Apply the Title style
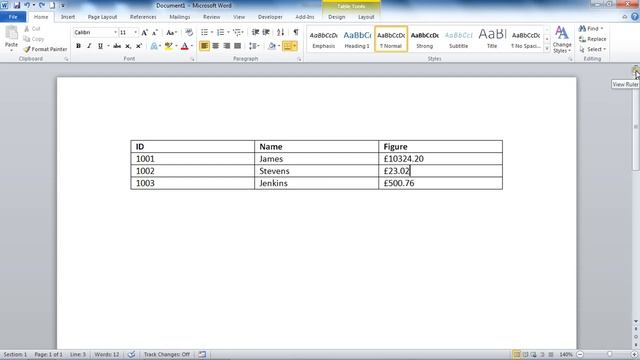The width and height of the screenshot is (640, 360). pyautogui.click(x=492, y=39)
